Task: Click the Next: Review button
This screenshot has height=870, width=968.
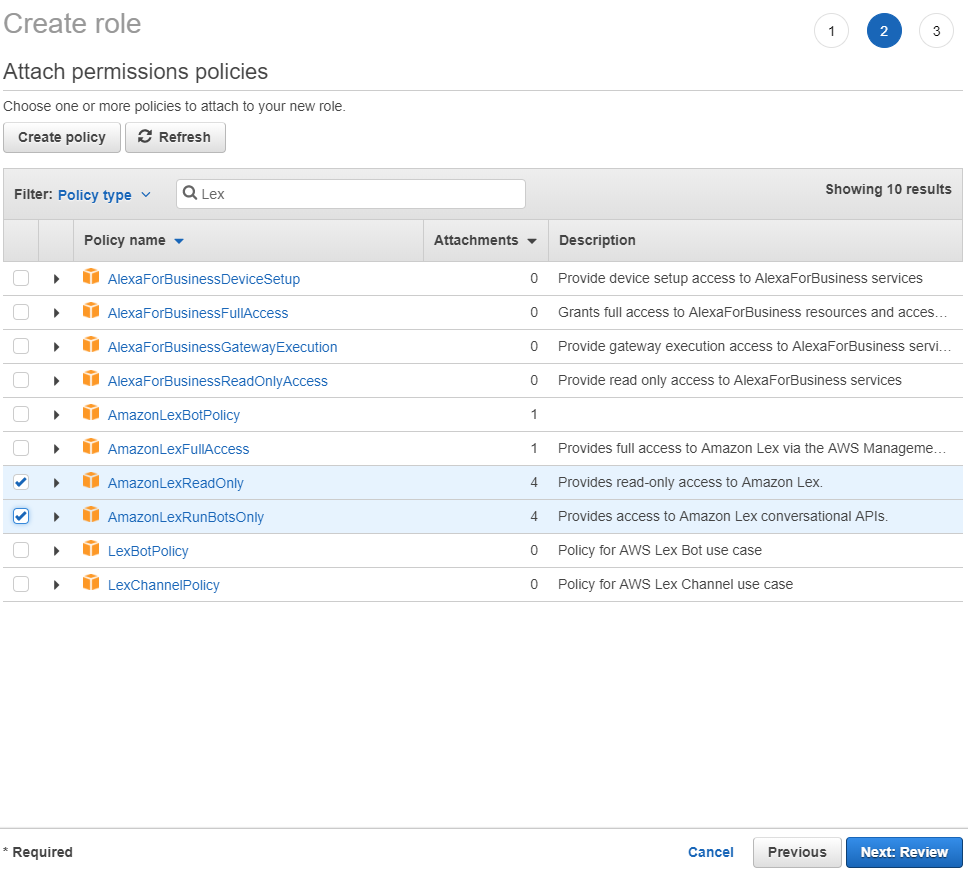Action: 904,852
